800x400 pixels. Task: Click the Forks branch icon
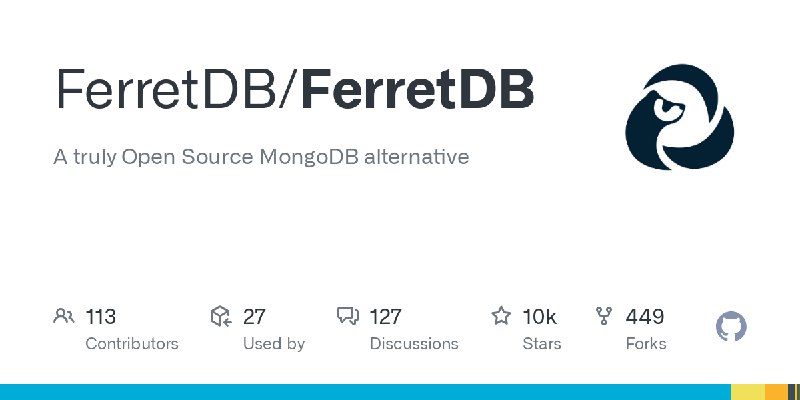(604, 316)
